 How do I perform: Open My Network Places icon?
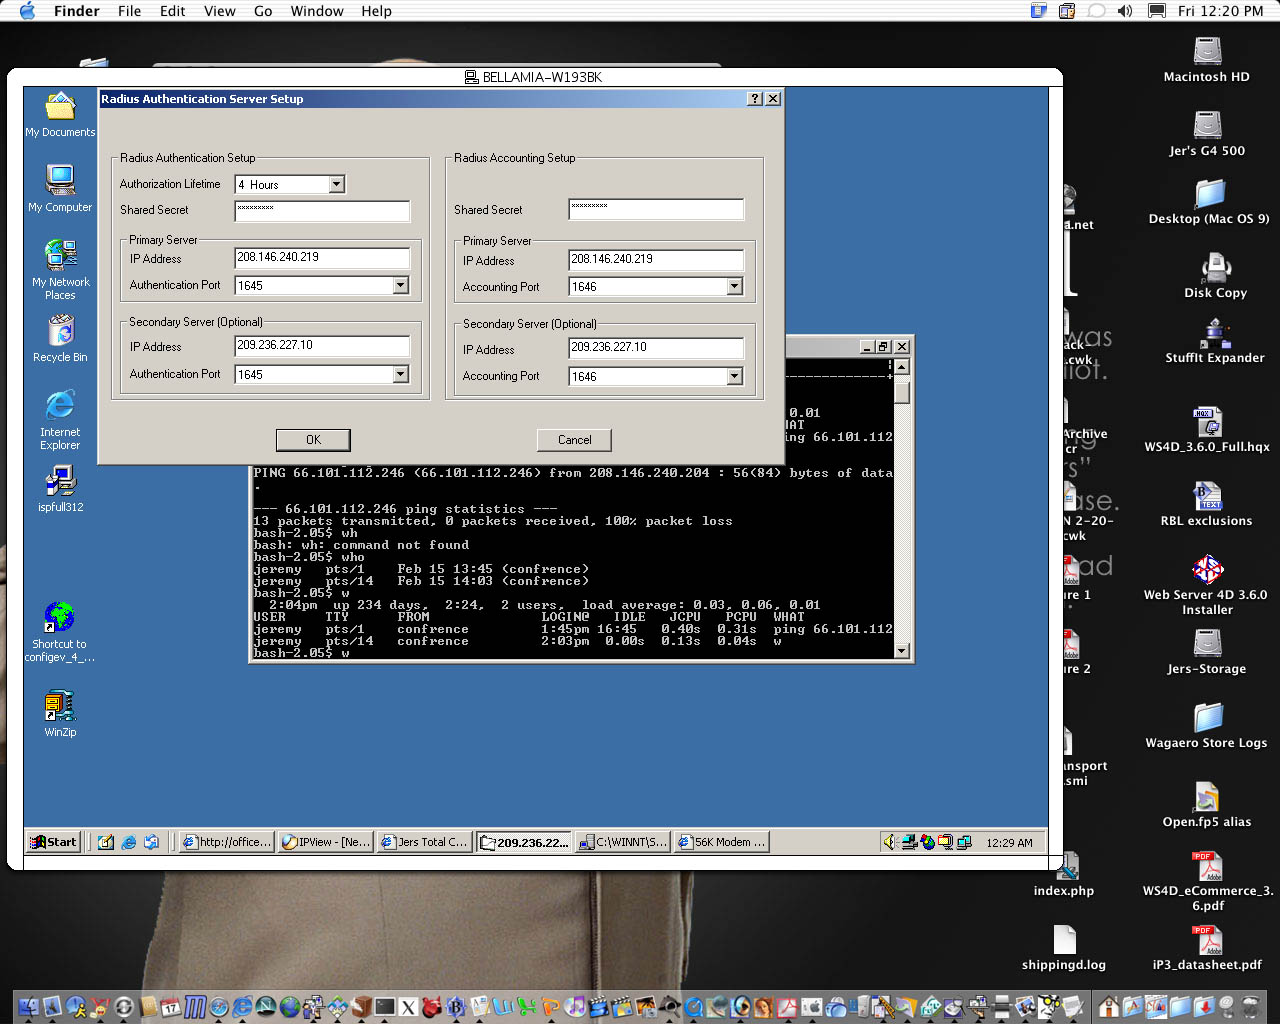(x=60, y=257)
